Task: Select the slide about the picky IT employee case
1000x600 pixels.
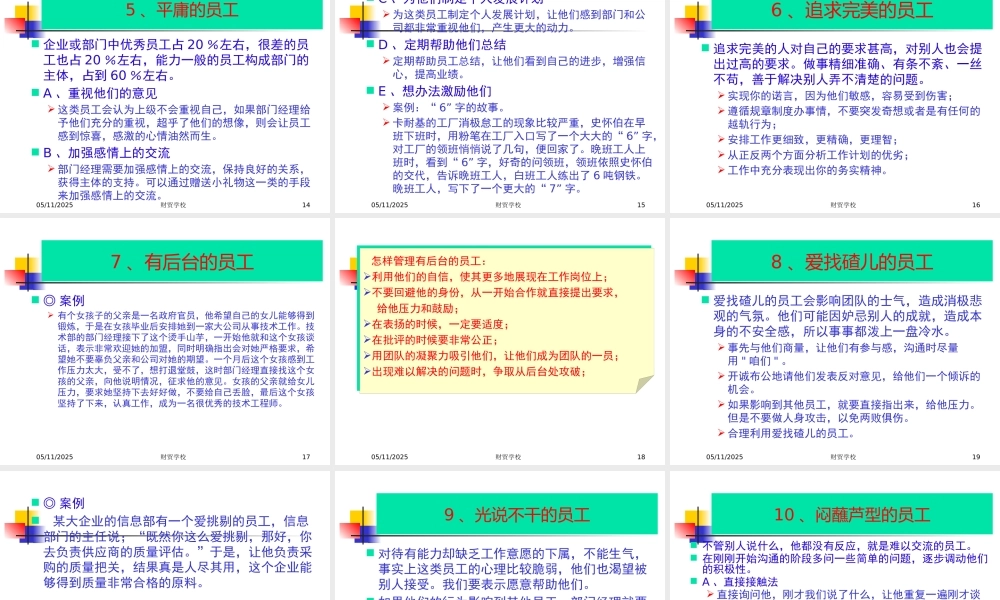Action: click(x=165, y=536)
